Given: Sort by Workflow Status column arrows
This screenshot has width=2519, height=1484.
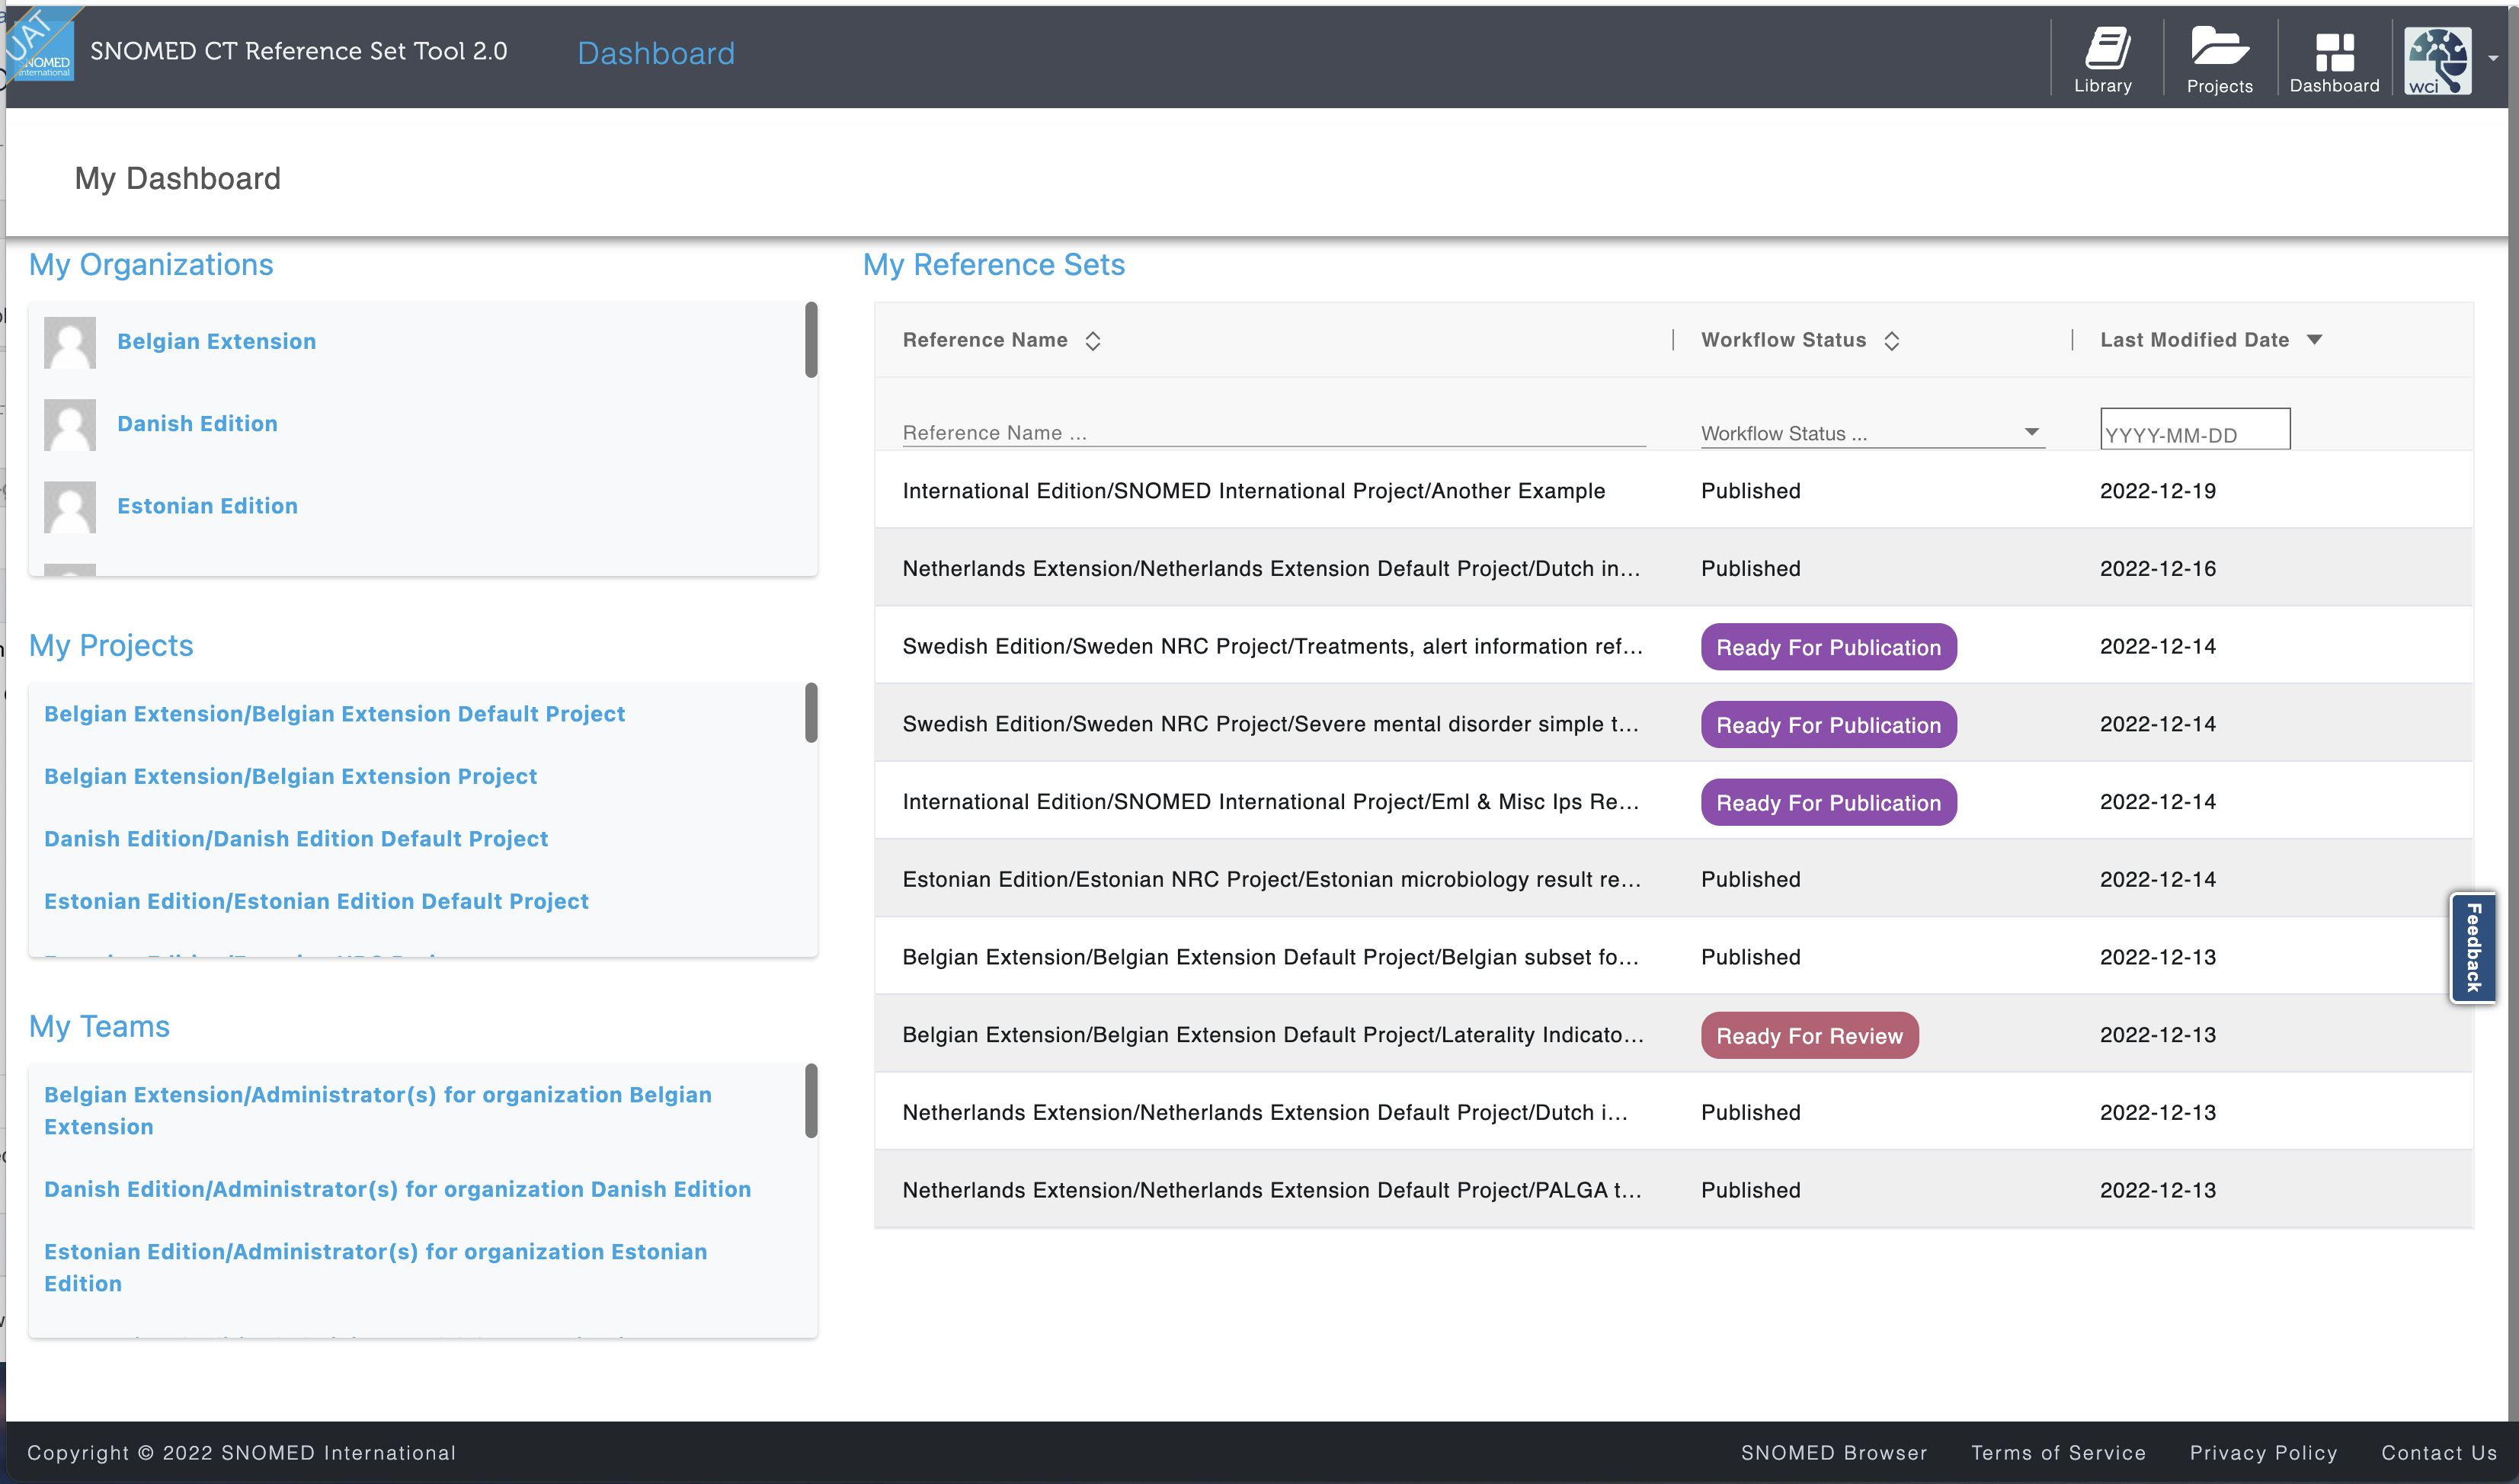Looking at the screenshot, I should pos(1891,341).
